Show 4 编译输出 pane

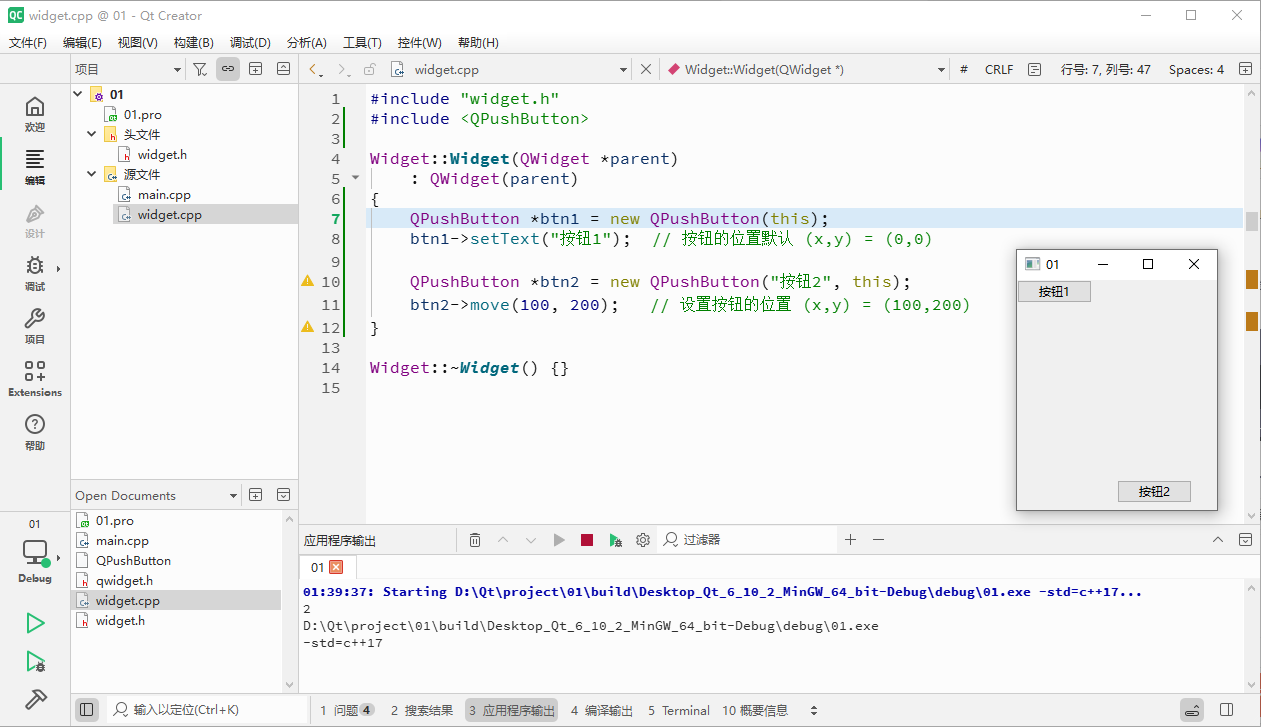tap(602, 710)
